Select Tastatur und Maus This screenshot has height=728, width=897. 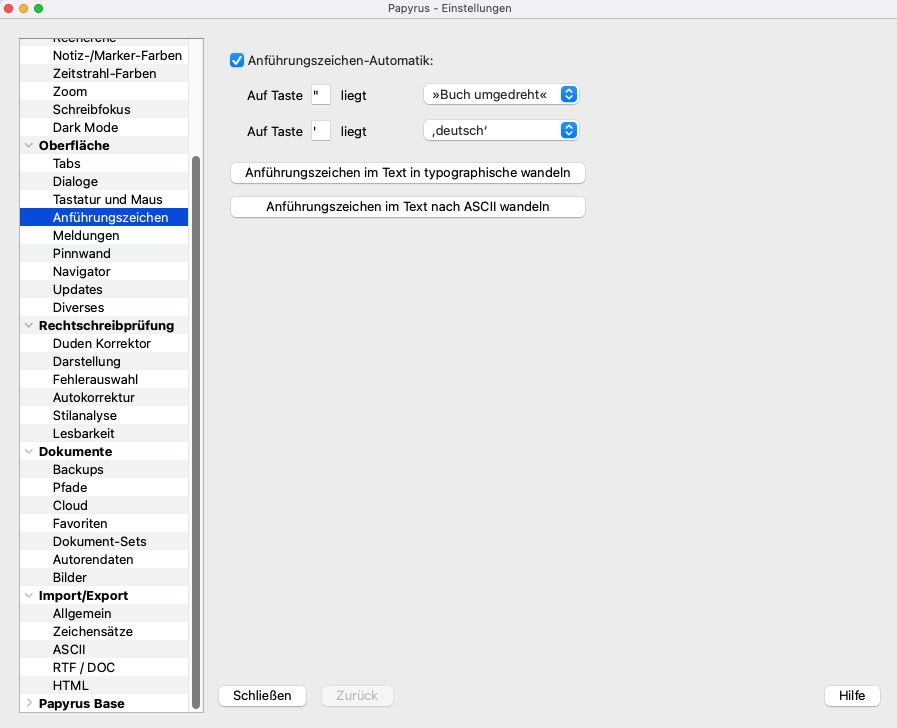point(104,200)
